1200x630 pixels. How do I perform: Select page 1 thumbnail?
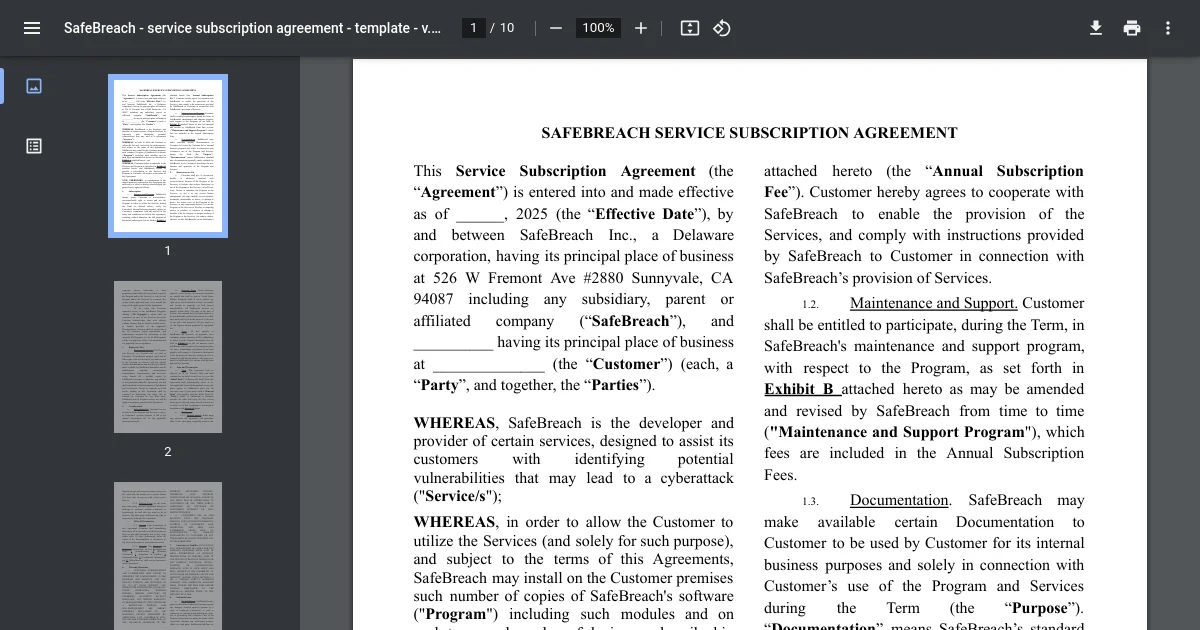pyautogui.click(x=168, y=156)
